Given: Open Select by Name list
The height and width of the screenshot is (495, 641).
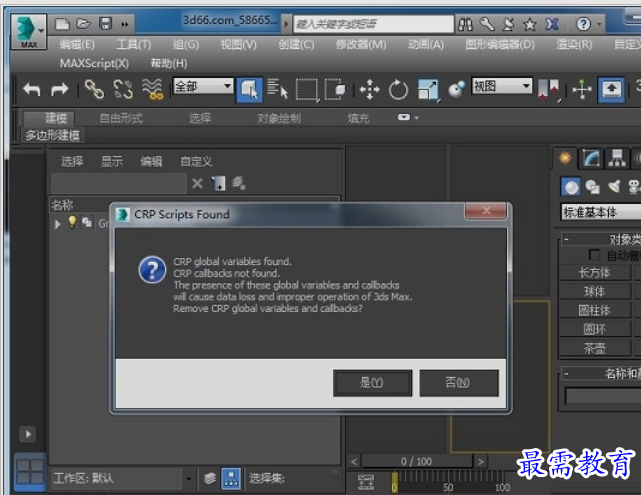Looking at the screenshot, I should pyautogui.click(x=278, y=89).
